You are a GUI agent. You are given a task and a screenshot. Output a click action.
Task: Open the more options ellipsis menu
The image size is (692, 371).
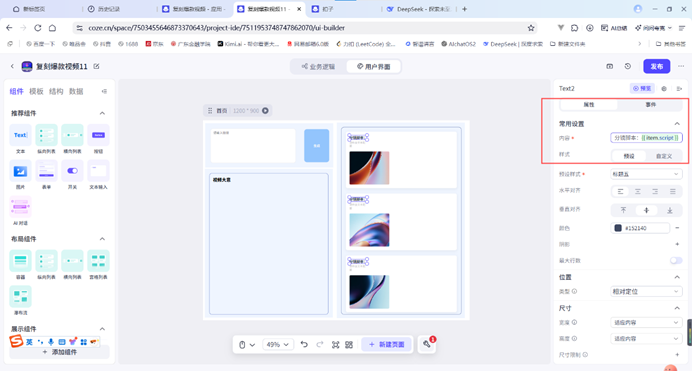click(x=681, y=66)
